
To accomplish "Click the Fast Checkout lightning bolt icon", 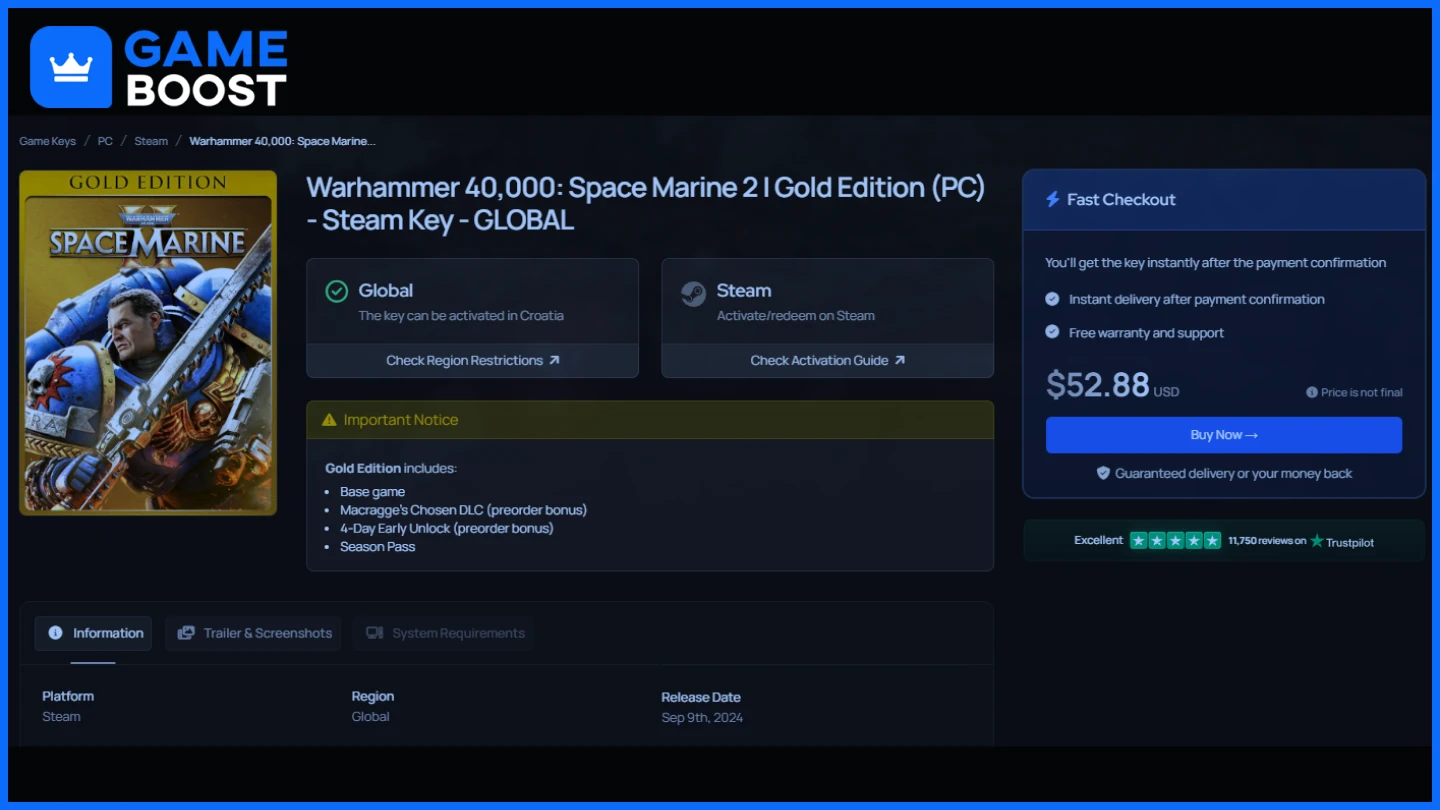I will (x=1052, y=200).
